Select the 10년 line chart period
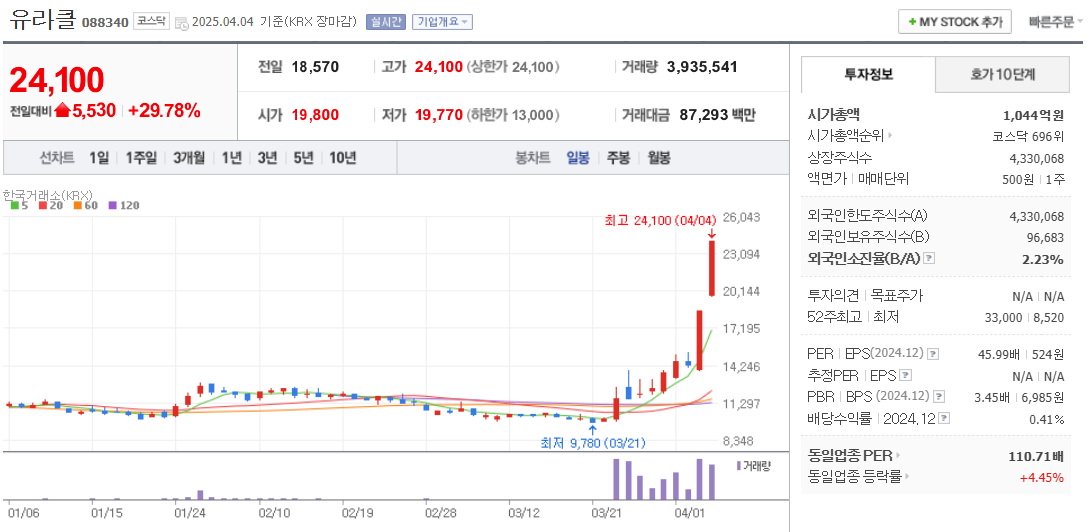Screen dimensions: 1090x532 [343, 158]
